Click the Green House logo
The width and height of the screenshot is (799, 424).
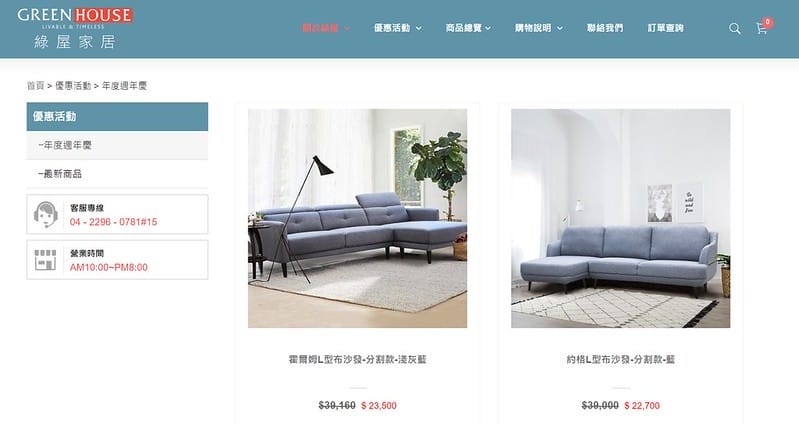pyautogui.click(x=75, y=28)
